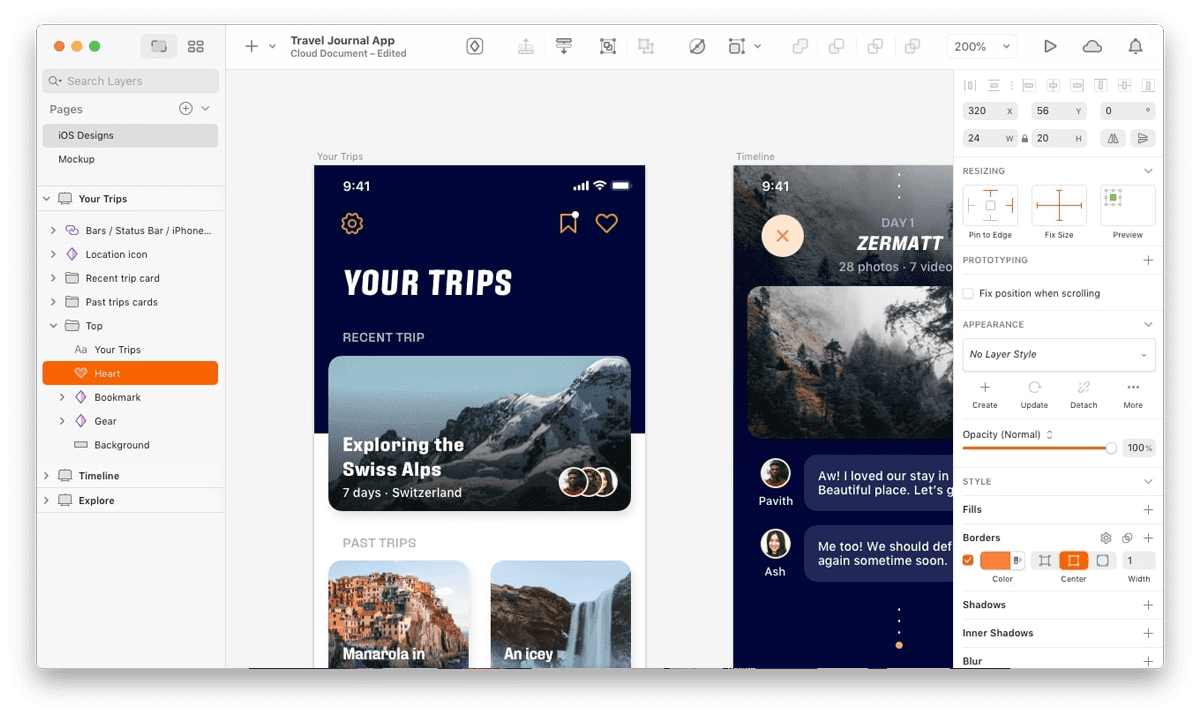The height and width of the screenshot is (717, 1200).
Task: Click the flip vertical icon in inspector
Action: [x=1143, y=138]
